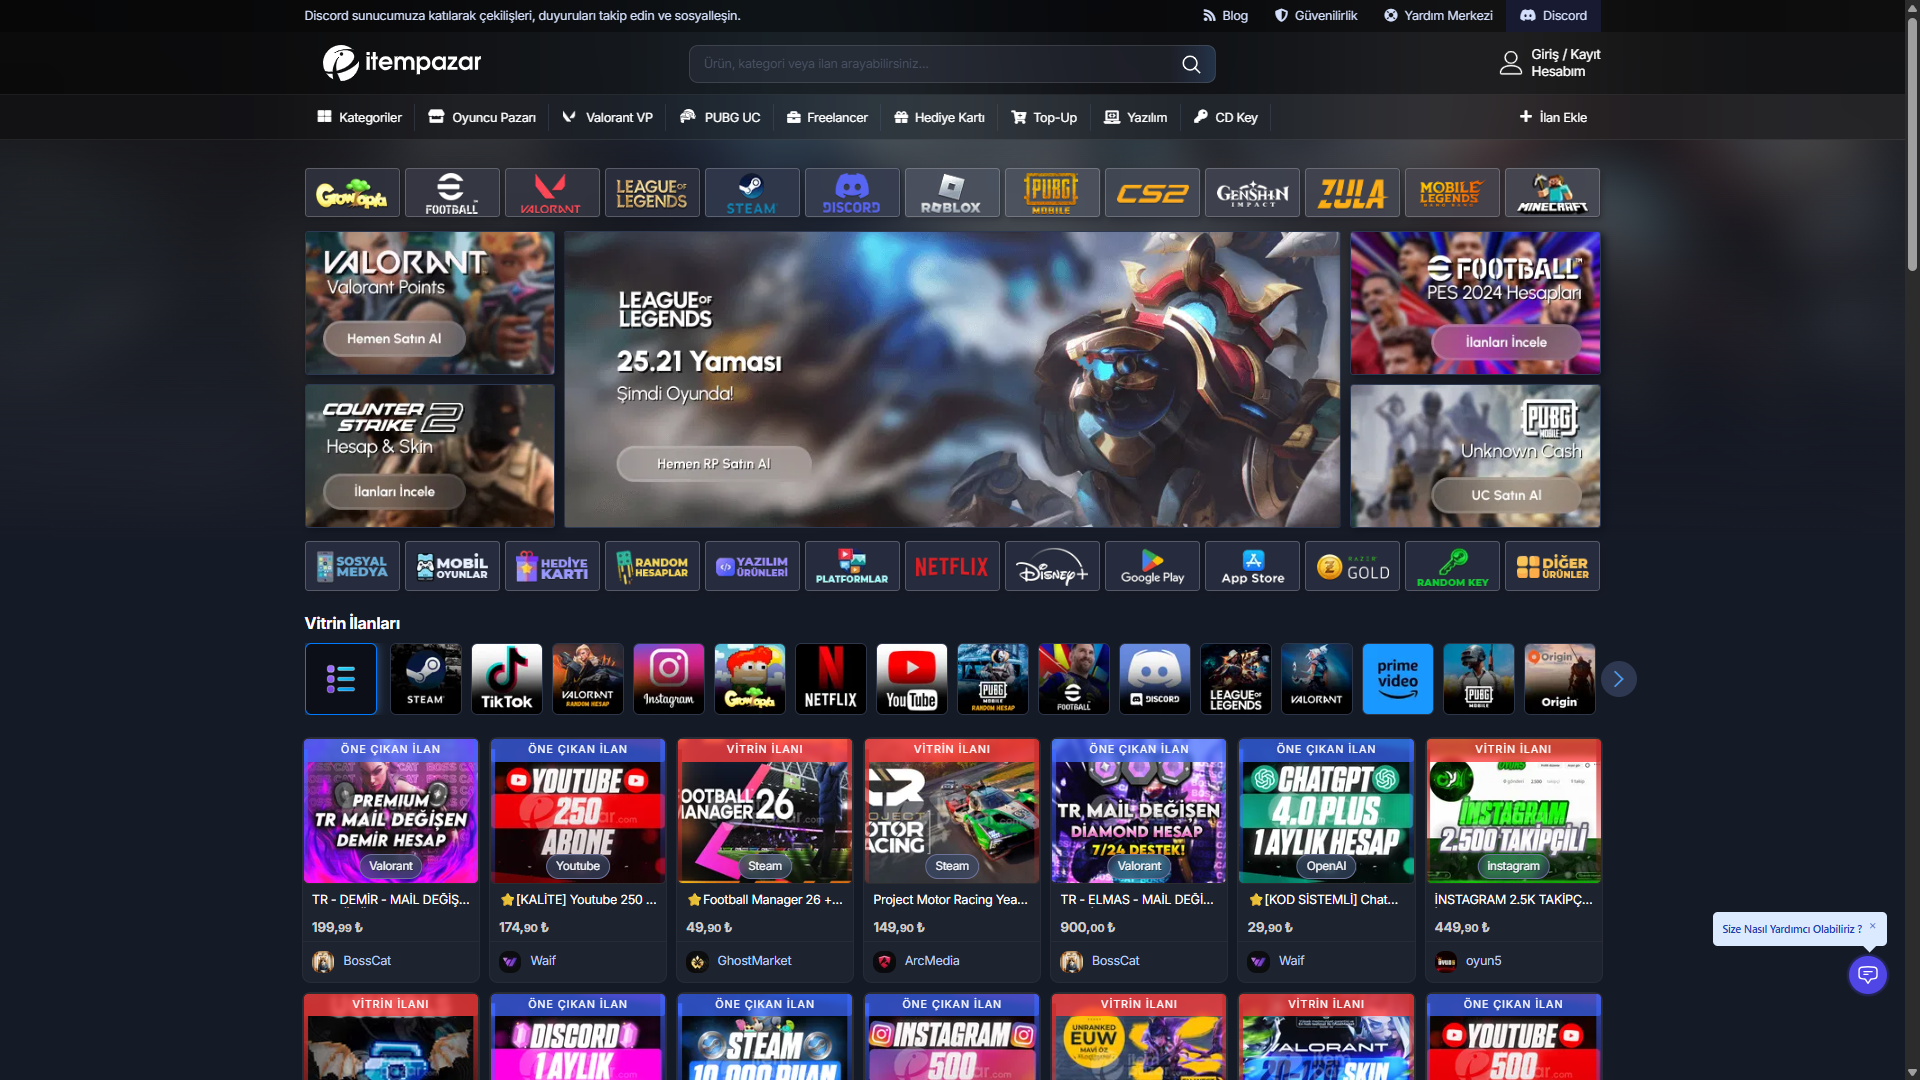Image resolution: width=1920 pixels, height=1080 pixels.
Task: Open the live chat support bubble
Action: pos(1867,974)
